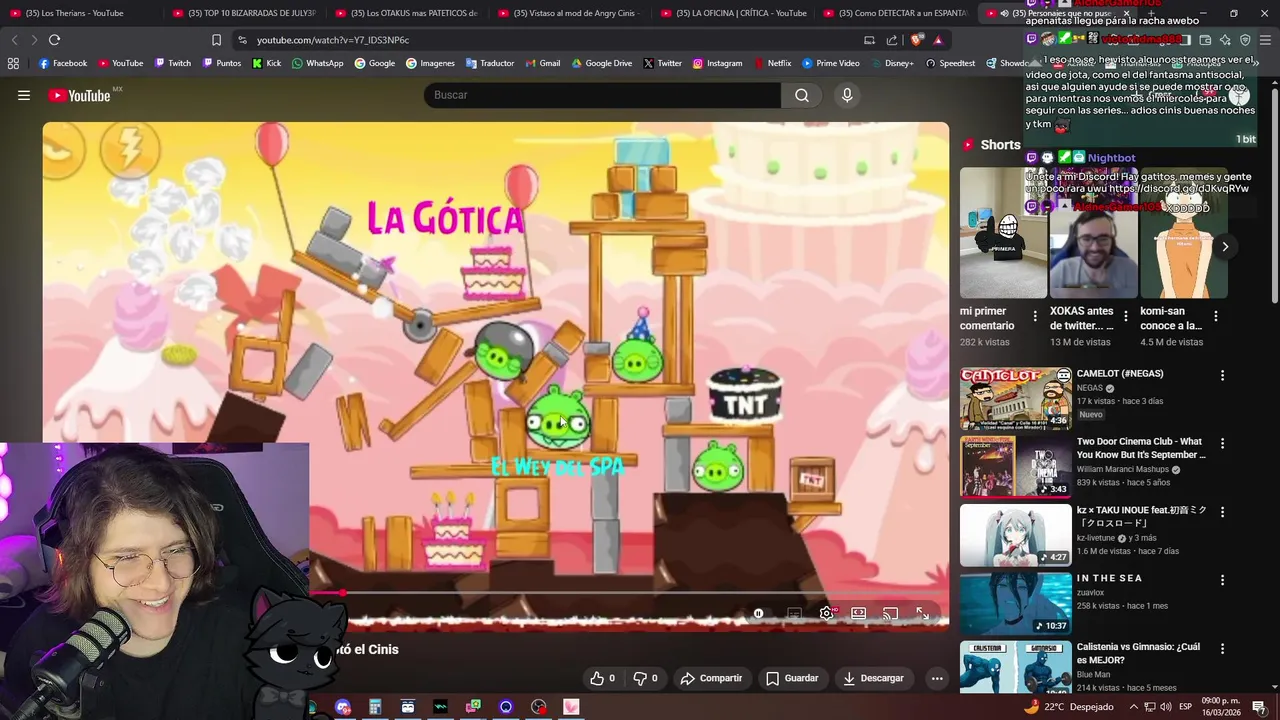Go back with browser back arrow
Screen dimensions: 1280x720
pyautogui.click(x=14, y=40)
